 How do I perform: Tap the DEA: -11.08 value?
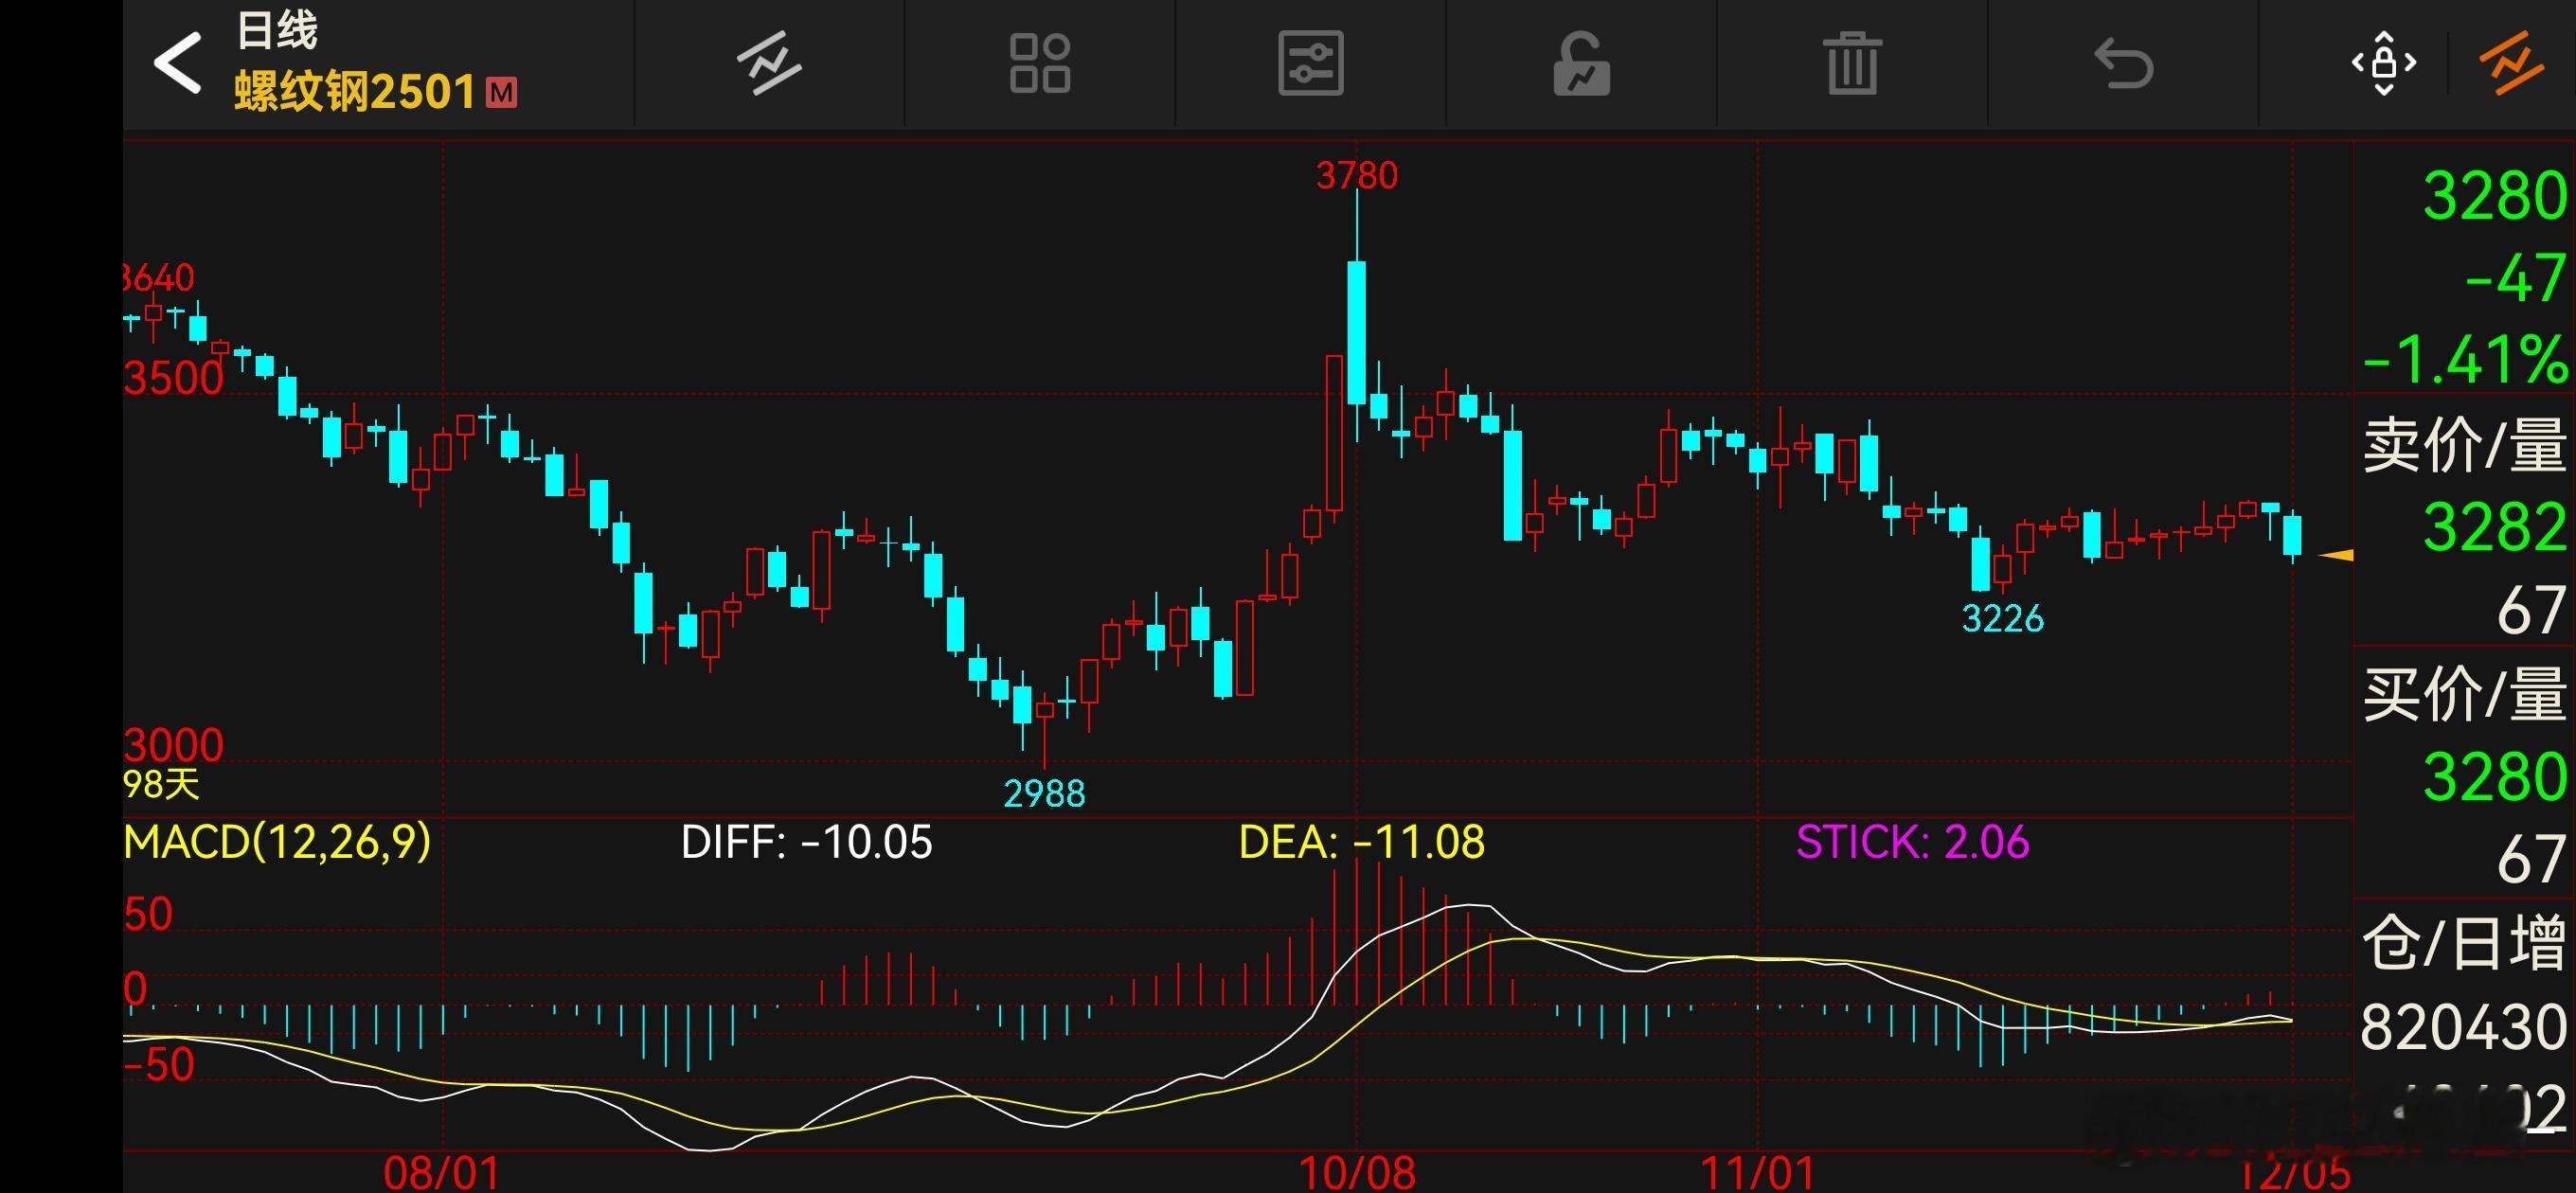pos(1361,842)
